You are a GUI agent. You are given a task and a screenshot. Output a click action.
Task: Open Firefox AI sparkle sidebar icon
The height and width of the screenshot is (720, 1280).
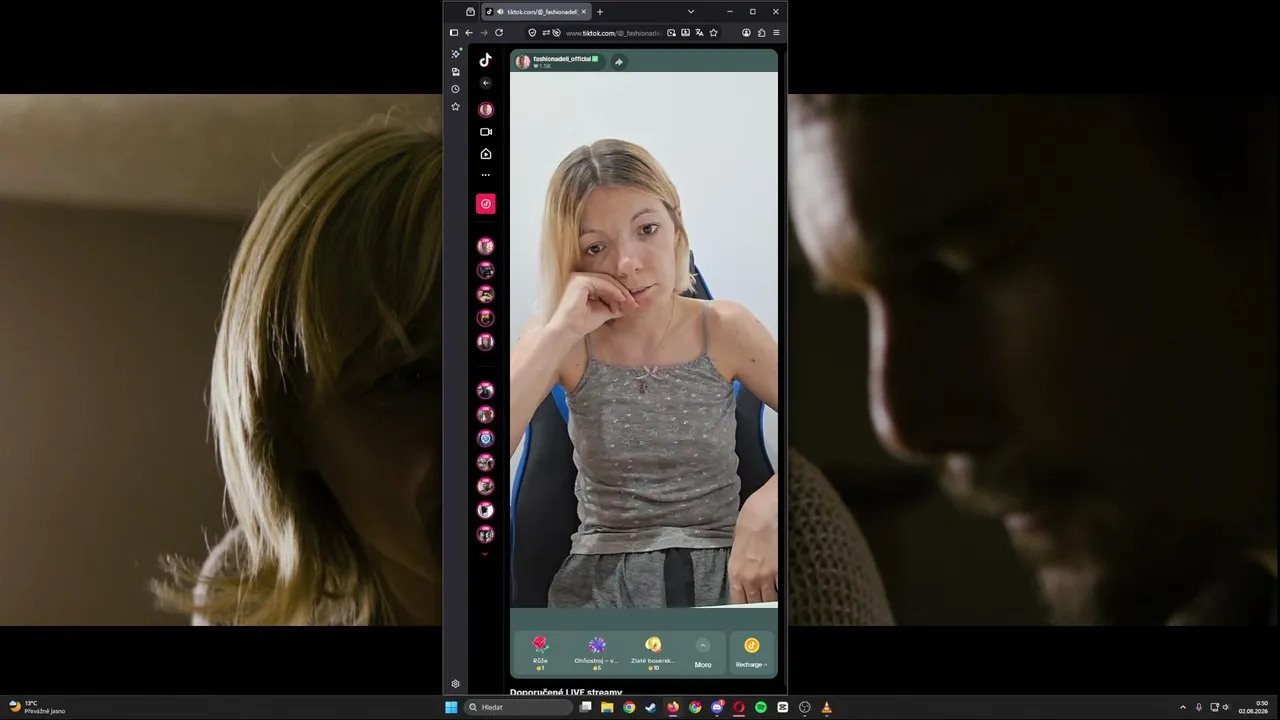coord(456,53)
